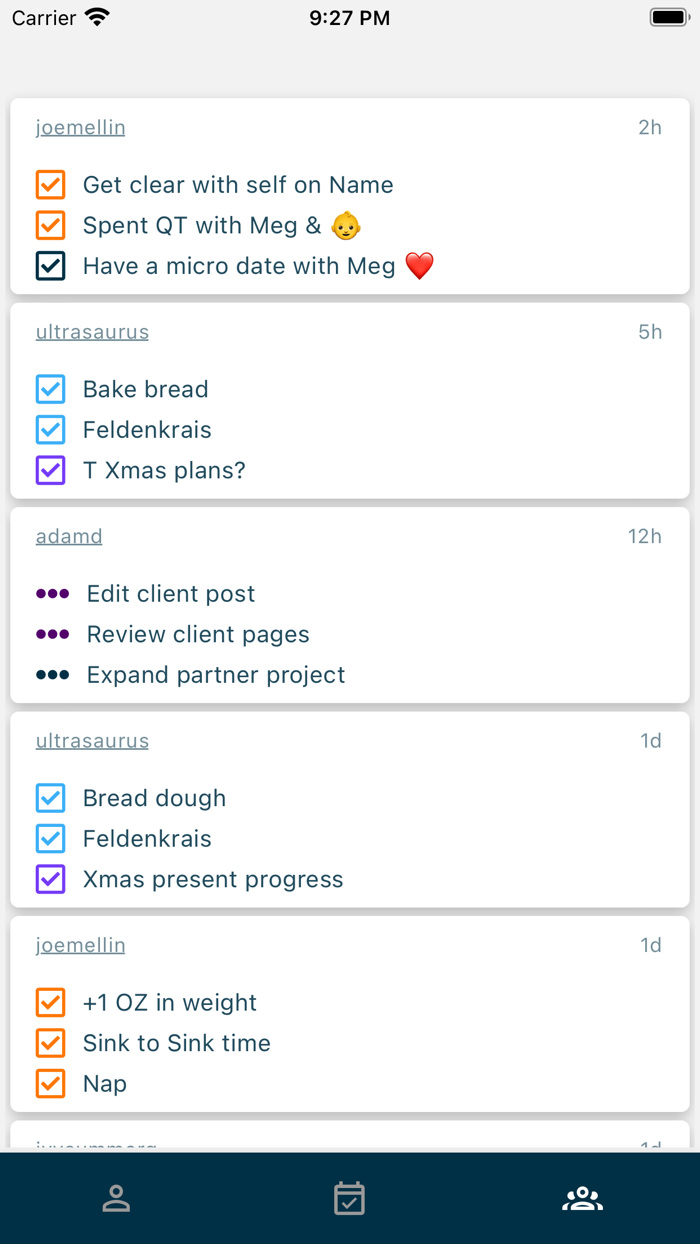The width and height of the screenshot is (700, 1244).
Task: Open joemellin's profile from the 2h post
Action: point(80,128)
